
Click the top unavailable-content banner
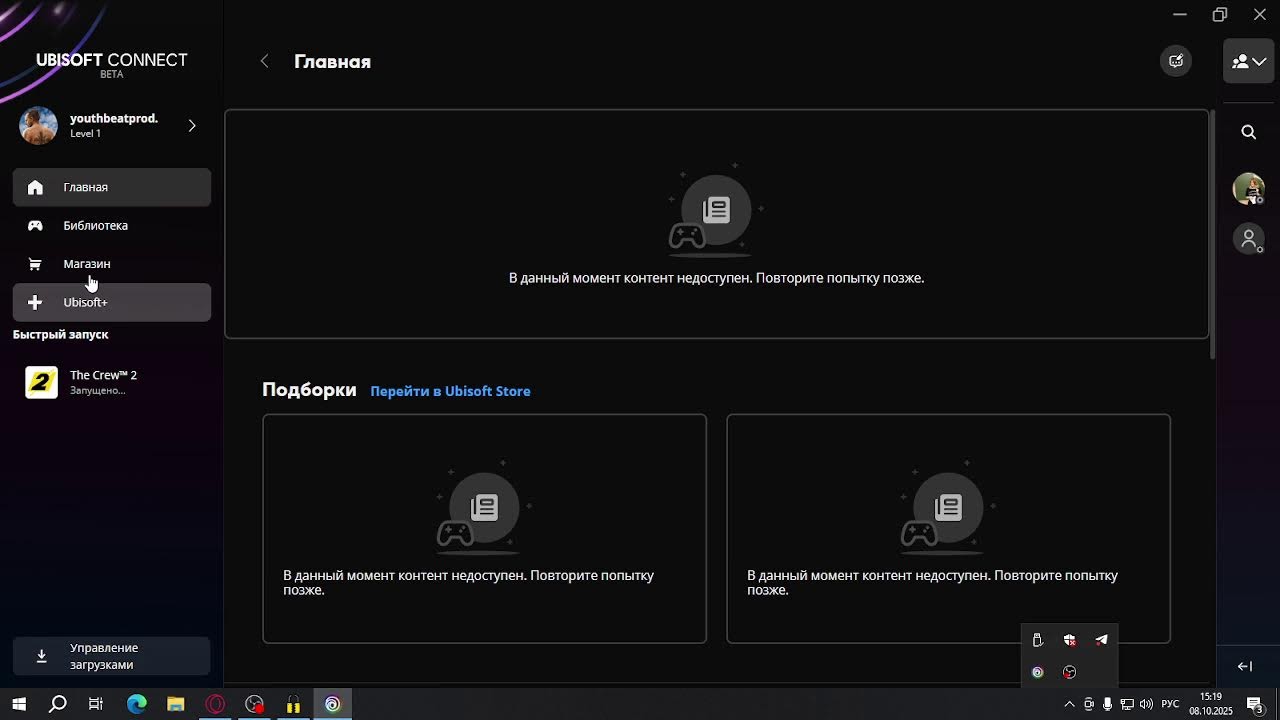click(x=716, y=224)
